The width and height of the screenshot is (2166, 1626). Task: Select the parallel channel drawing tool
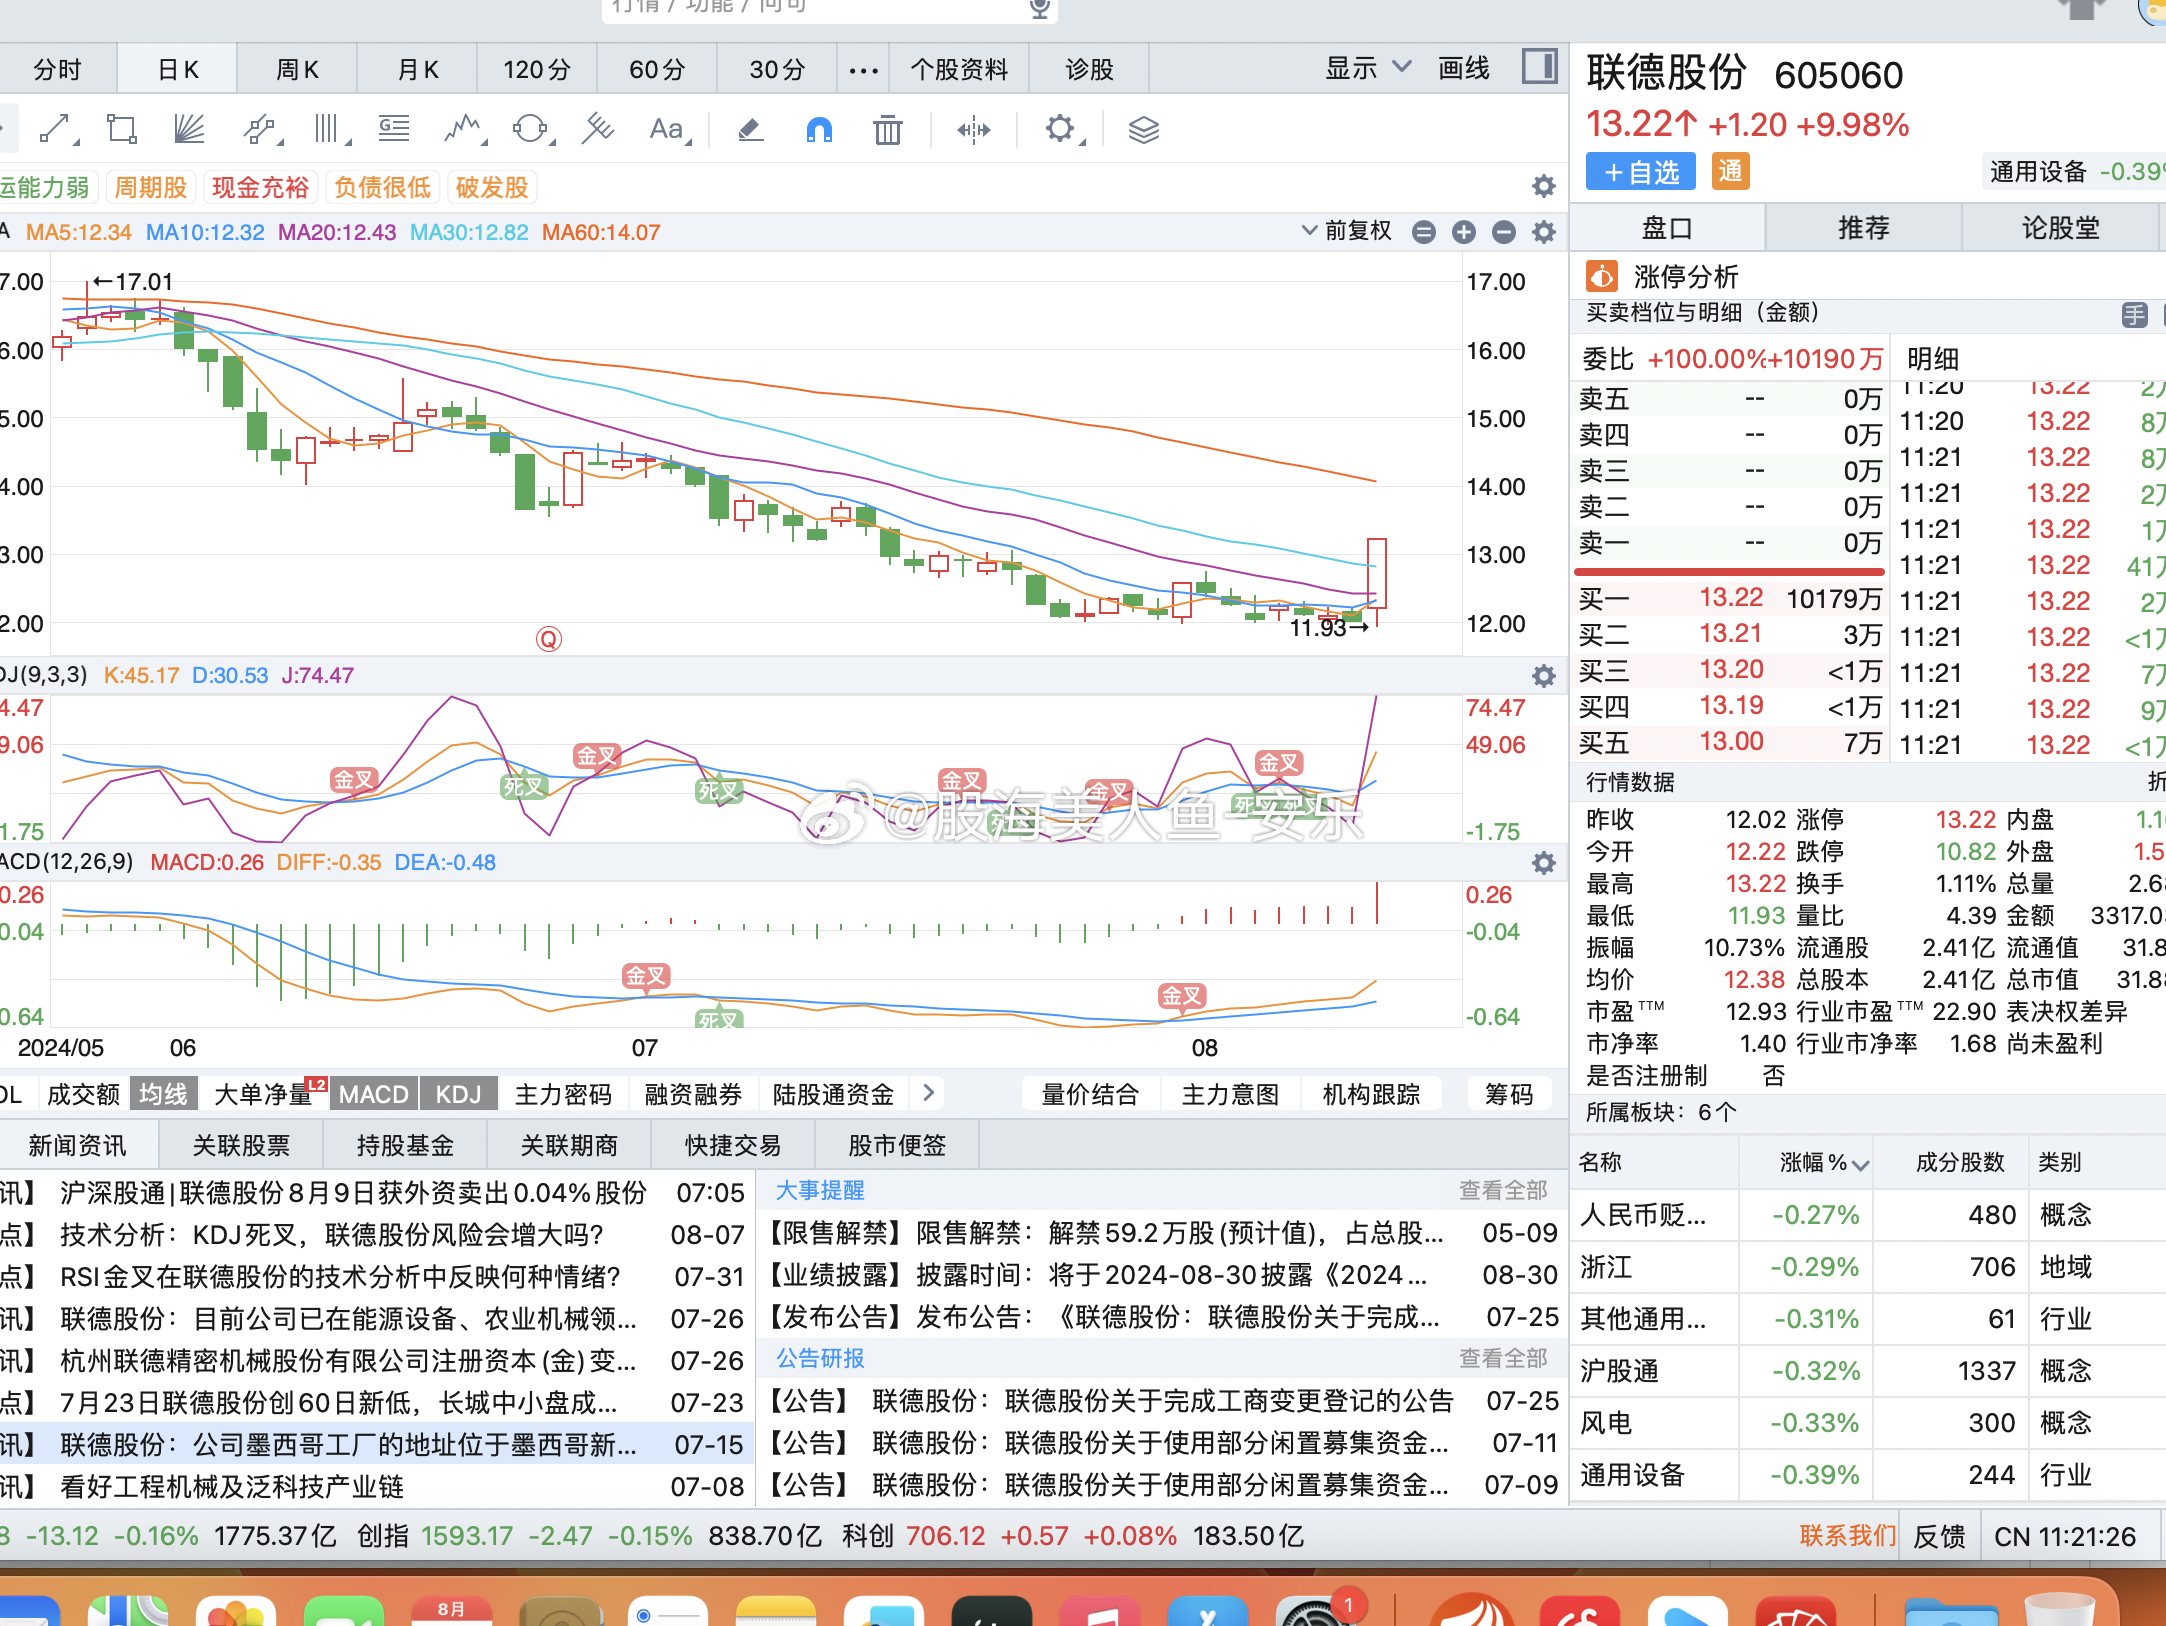tap(262, 129)
